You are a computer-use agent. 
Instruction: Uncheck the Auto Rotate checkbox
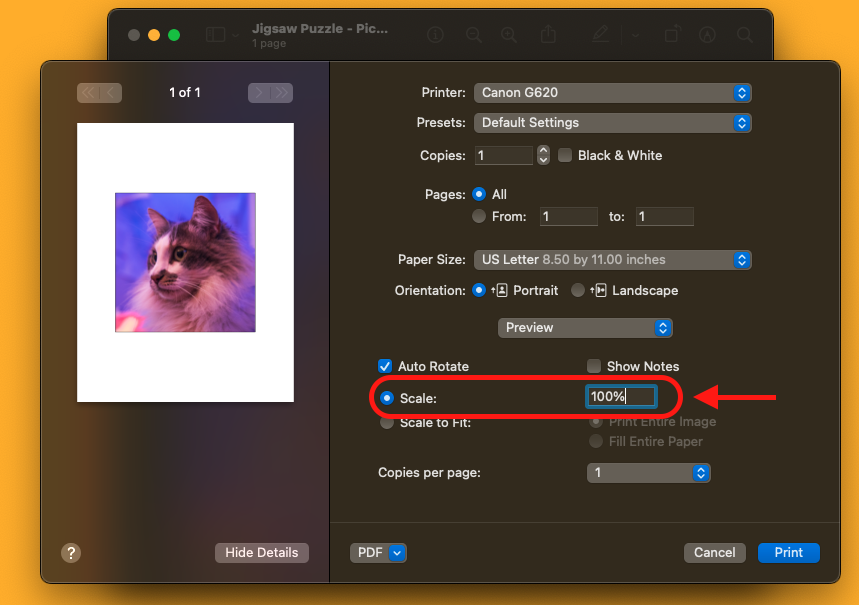click(385, 366)
